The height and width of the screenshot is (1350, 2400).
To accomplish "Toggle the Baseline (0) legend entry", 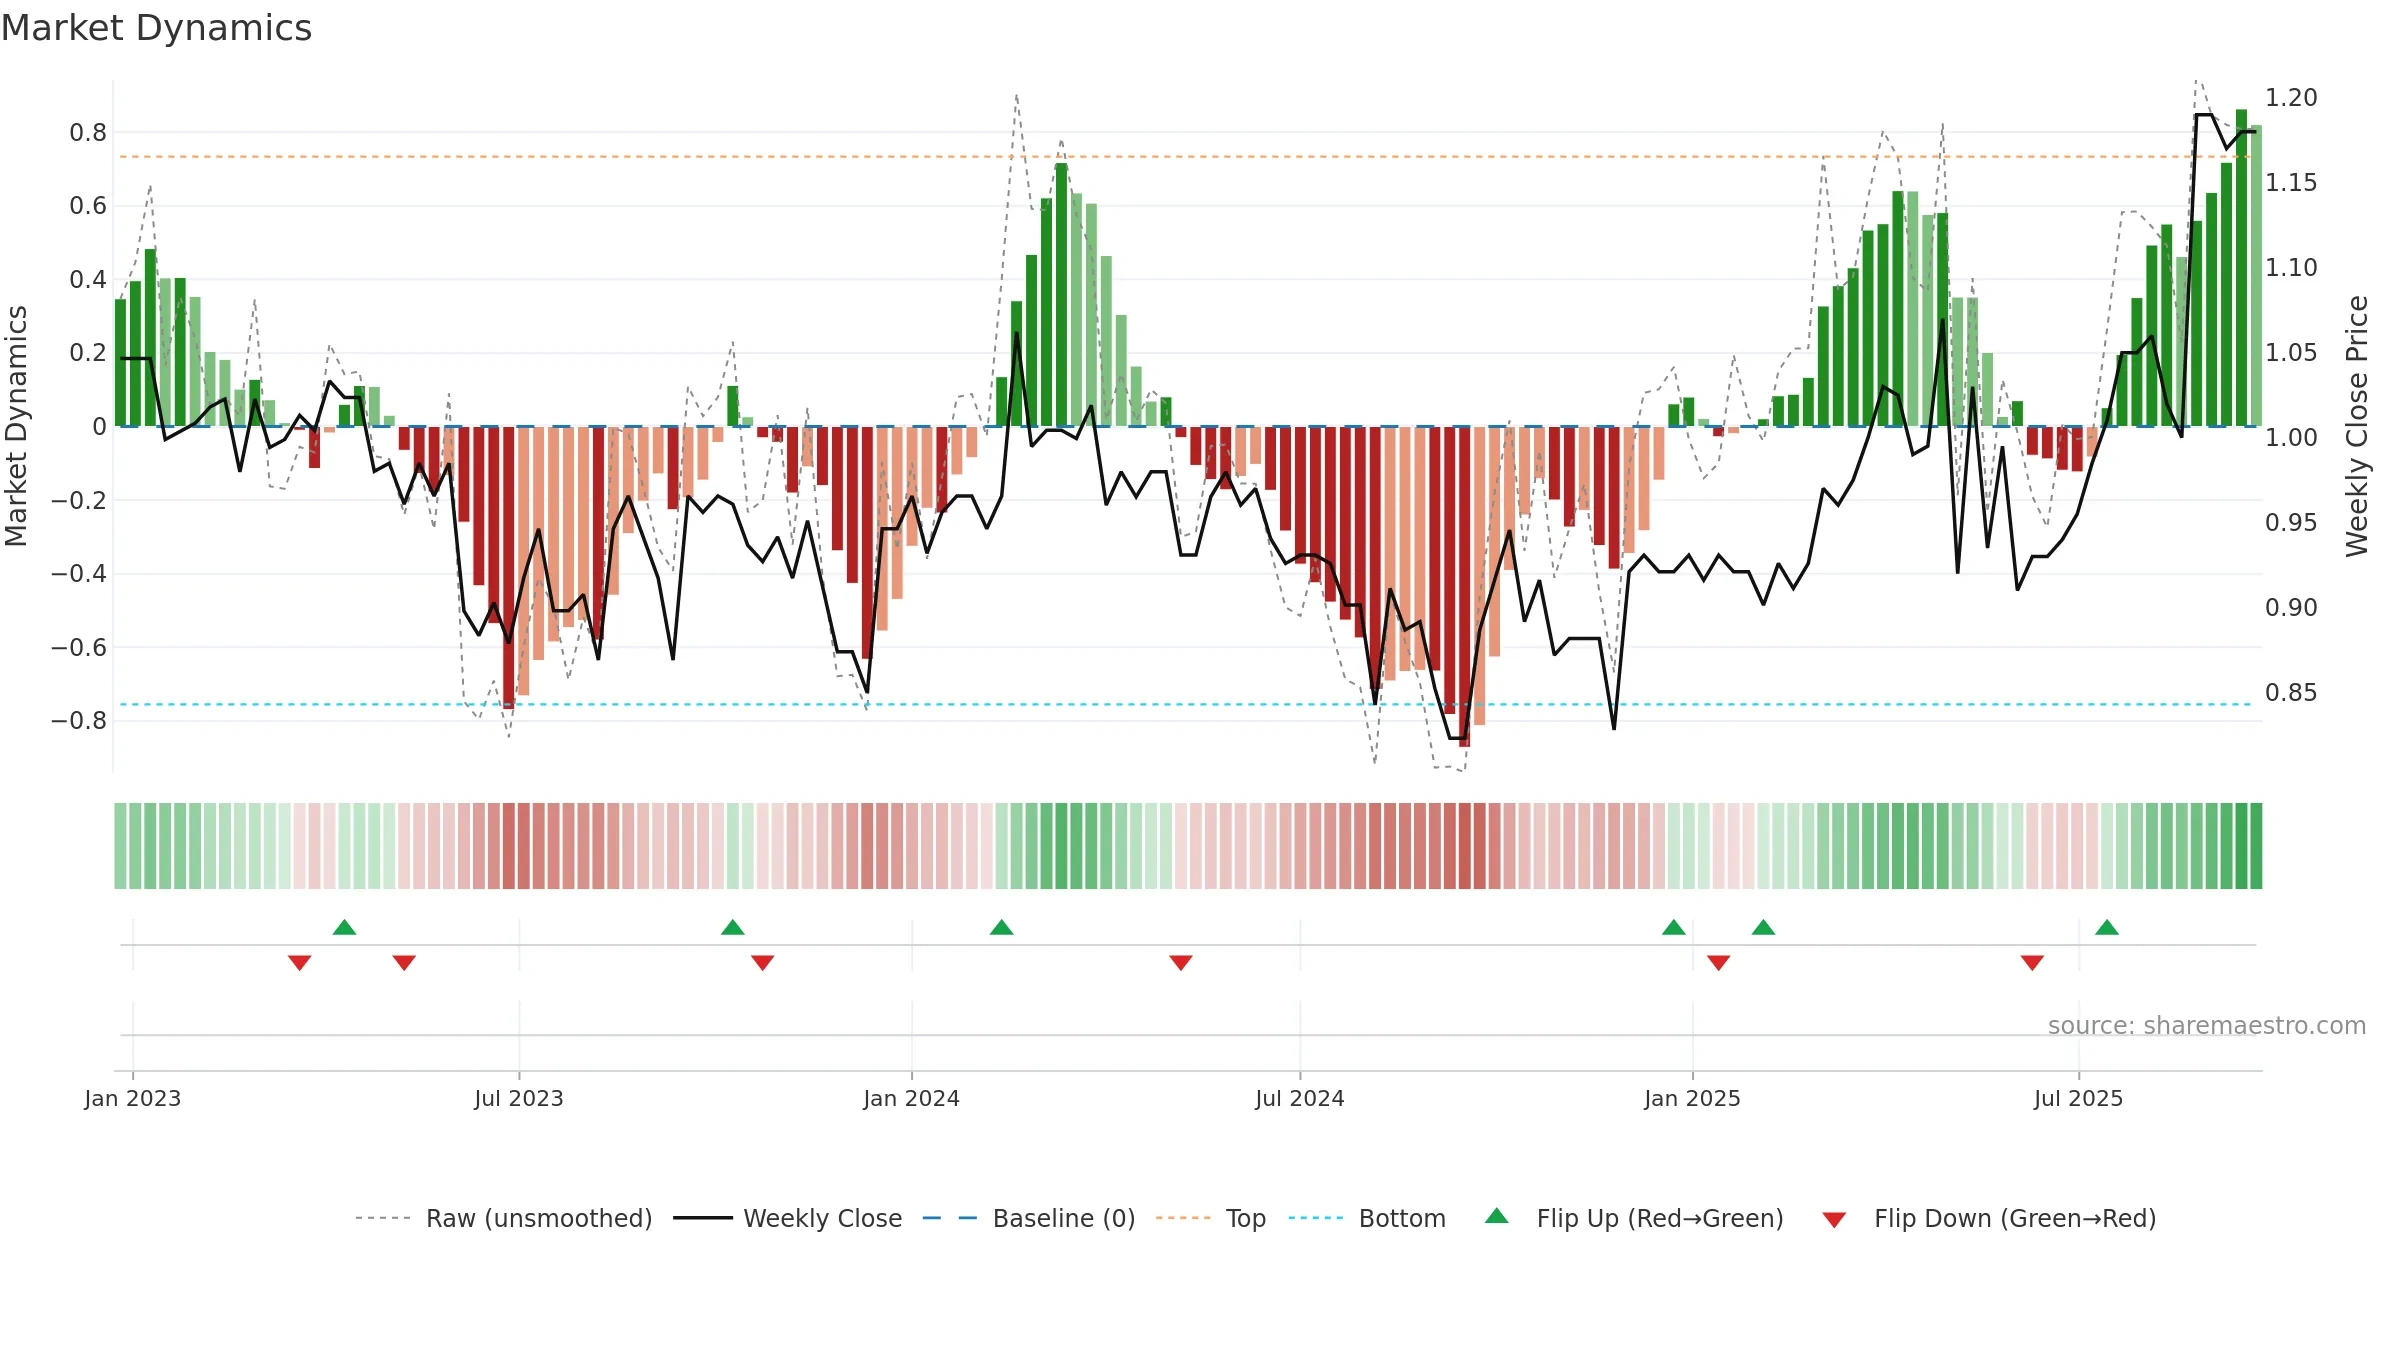I will point(1029,1218).
